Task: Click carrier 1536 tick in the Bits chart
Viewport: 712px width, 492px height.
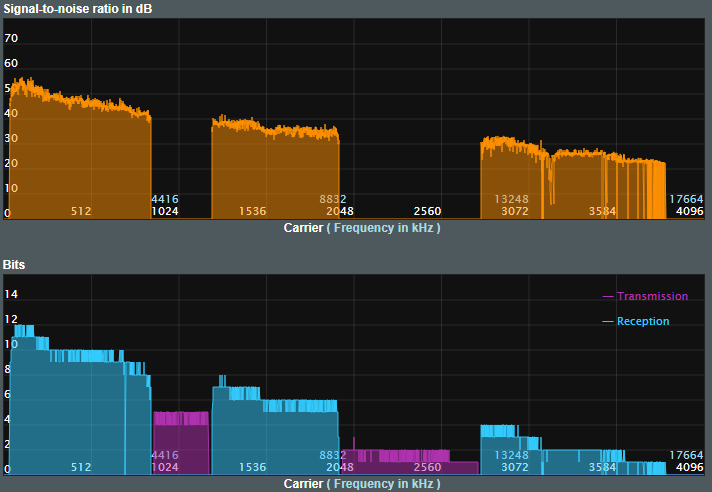Action: 252,467
